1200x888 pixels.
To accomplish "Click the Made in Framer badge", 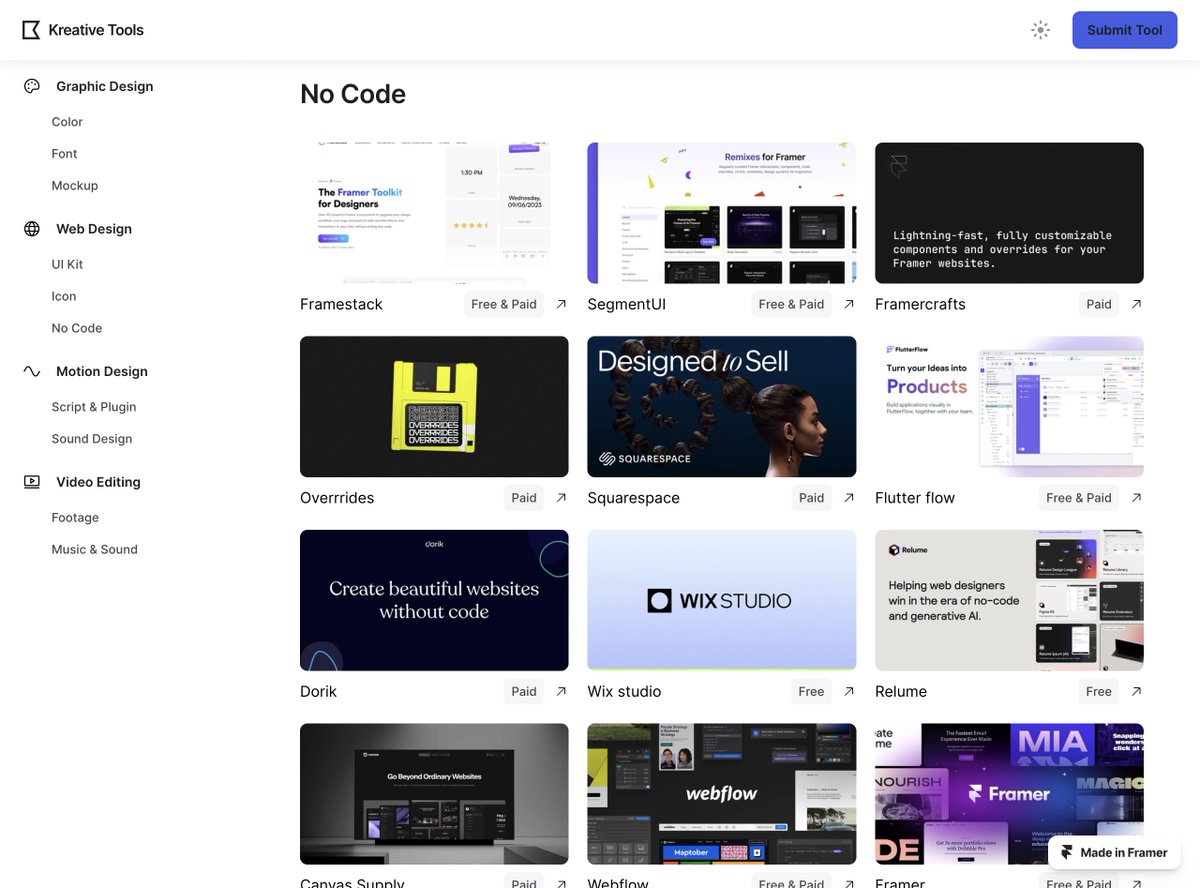I will click(1115, 852).
